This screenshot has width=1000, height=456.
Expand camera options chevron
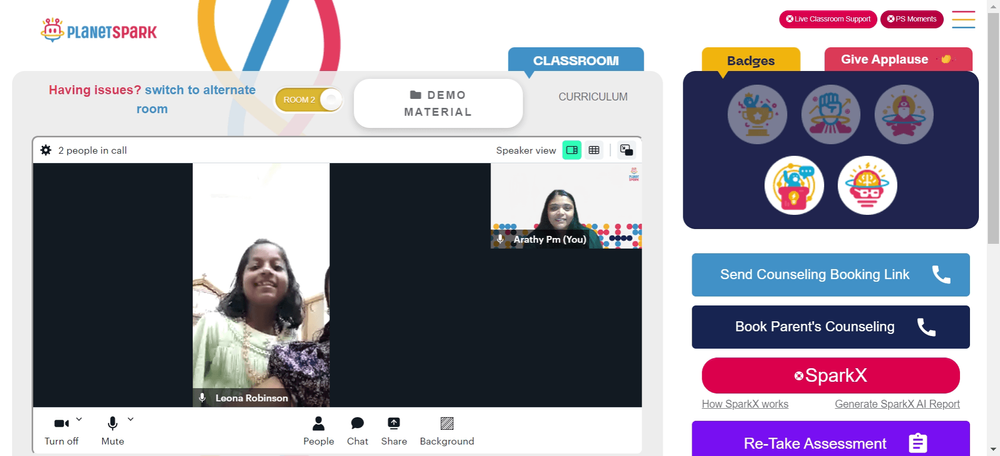[x=79, y=419]
